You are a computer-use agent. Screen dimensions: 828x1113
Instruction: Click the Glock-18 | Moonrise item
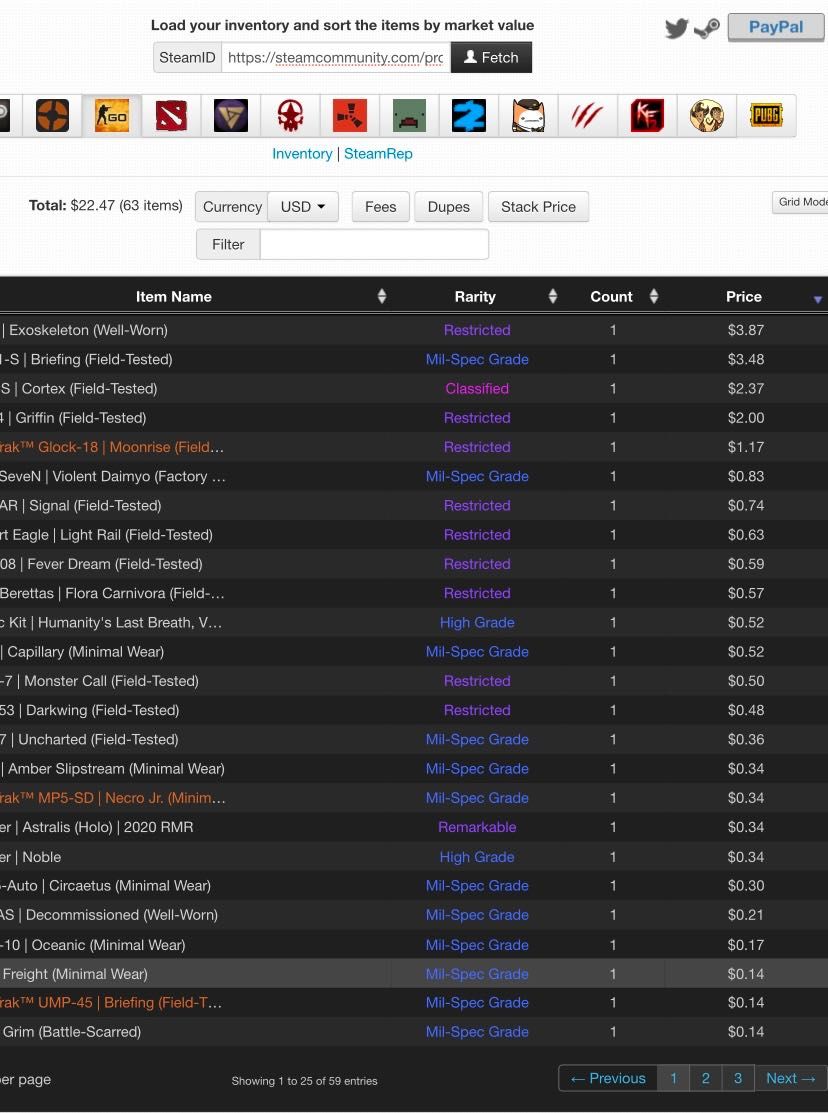coord(111,447)
